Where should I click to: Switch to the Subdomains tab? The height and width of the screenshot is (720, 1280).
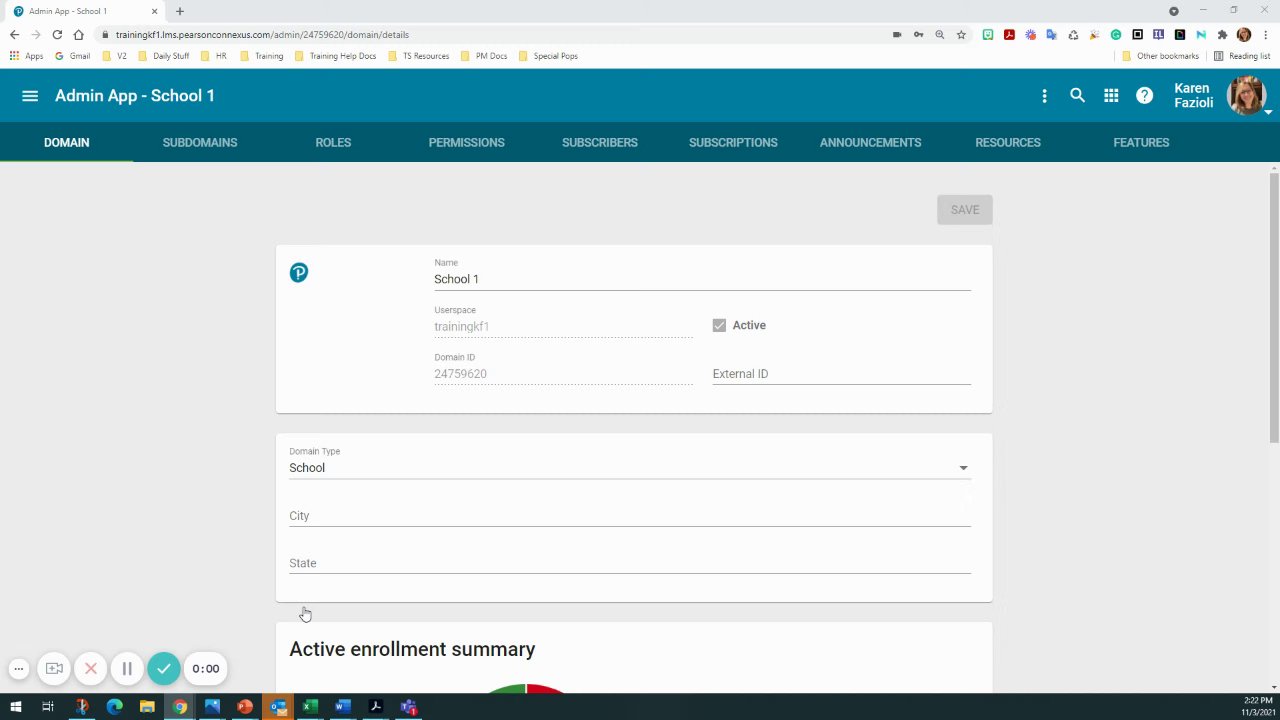click(x=200, y=142)
